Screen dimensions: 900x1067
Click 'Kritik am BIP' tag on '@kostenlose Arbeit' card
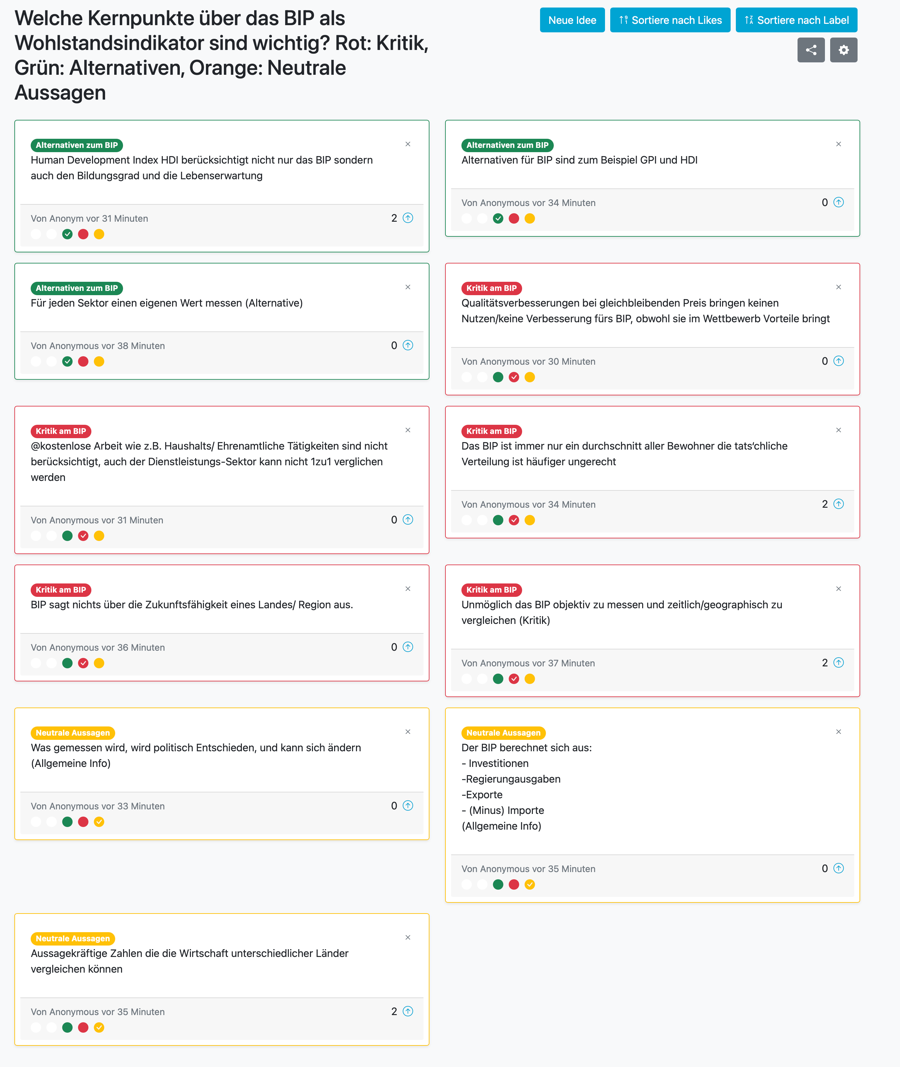click(61, 431)
